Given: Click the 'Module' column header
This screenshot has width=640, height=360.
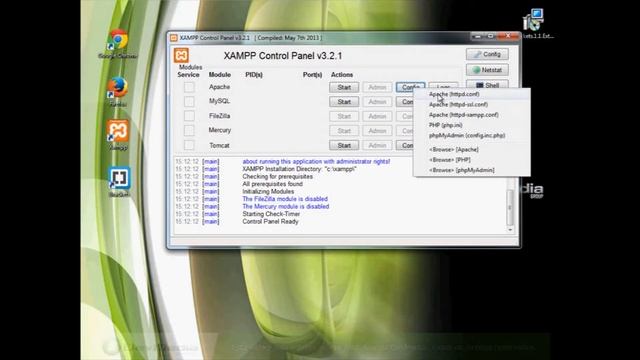Looking at the screenshot, I should (x=220, y=75).
